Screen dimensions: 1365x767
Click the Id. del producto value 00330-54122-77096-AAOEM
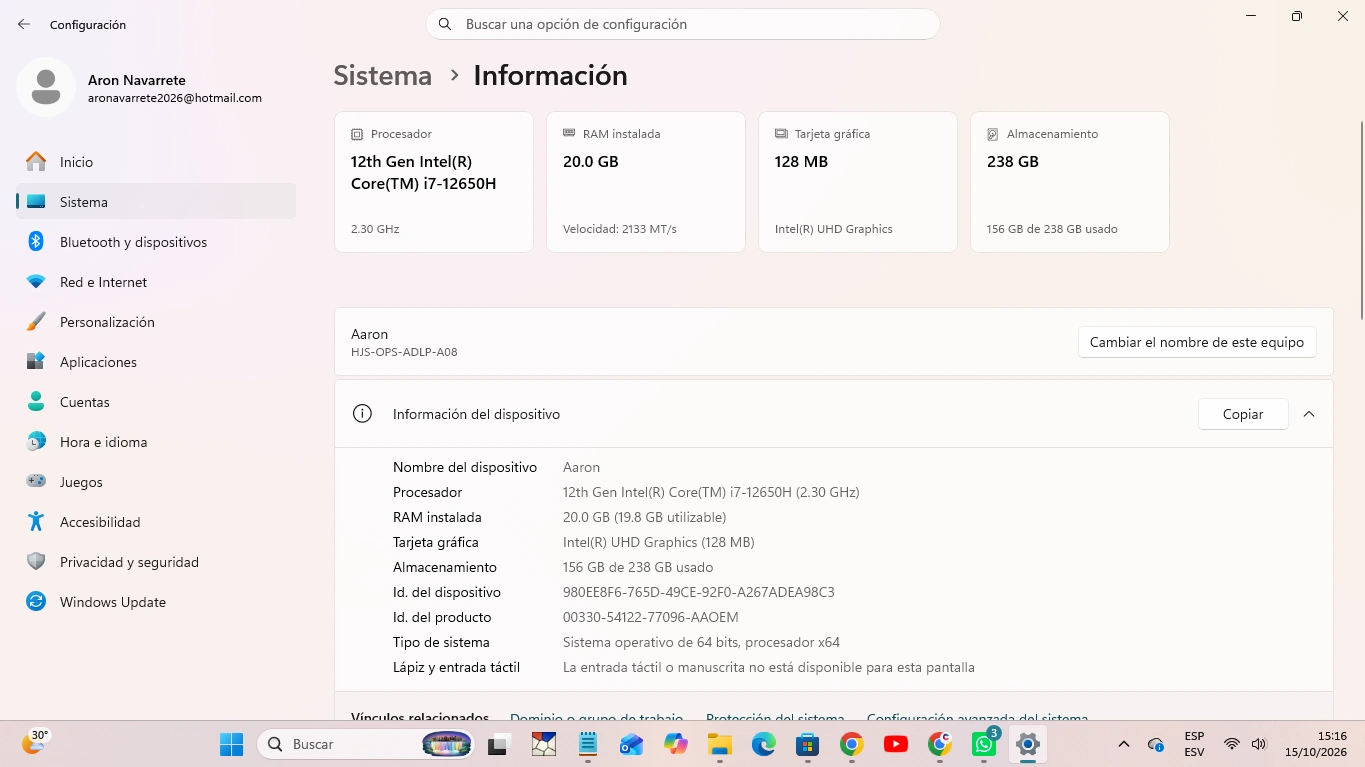point(651,617)
